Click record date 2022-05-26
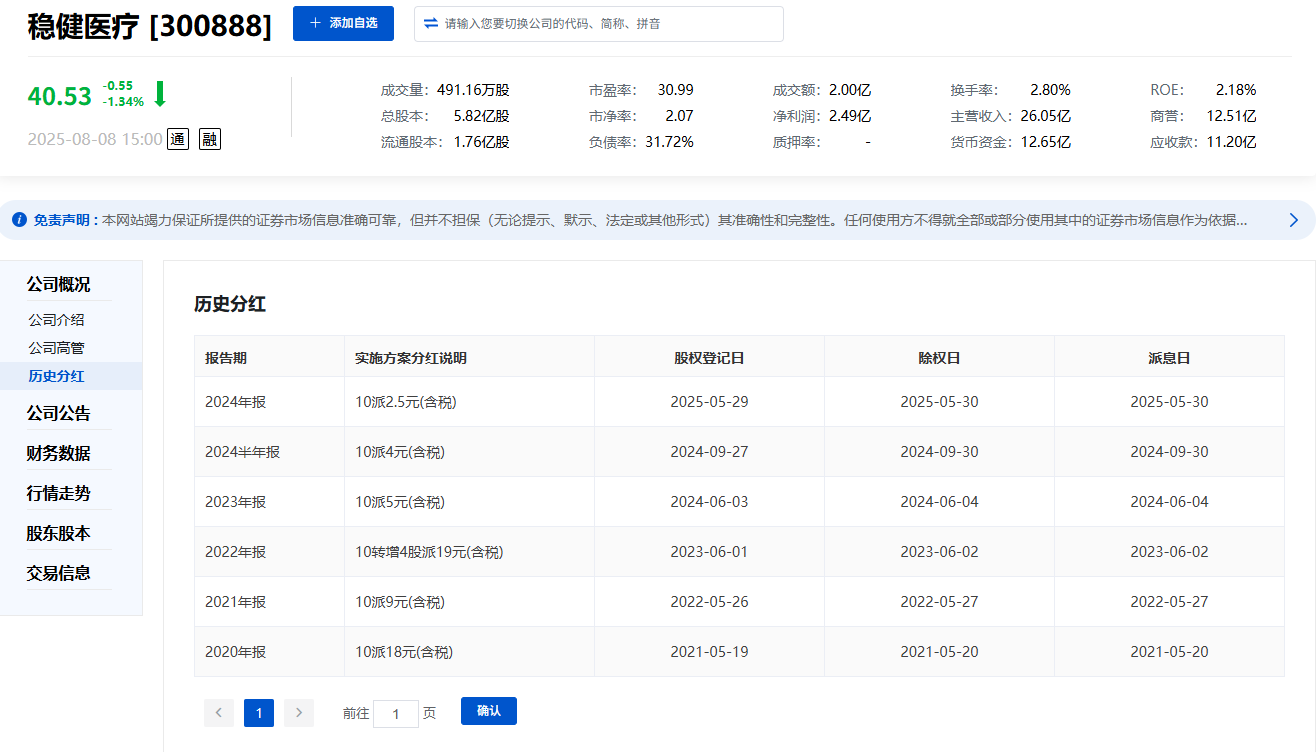This screenshot has width=1316, height=752. [709, 602]
